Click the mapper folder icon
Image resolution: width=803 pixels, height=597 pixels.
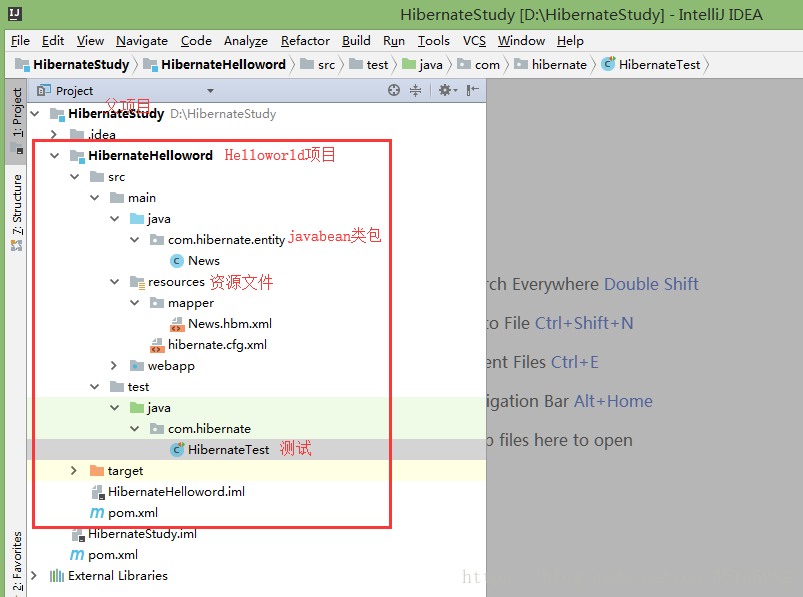pos(157,303)
